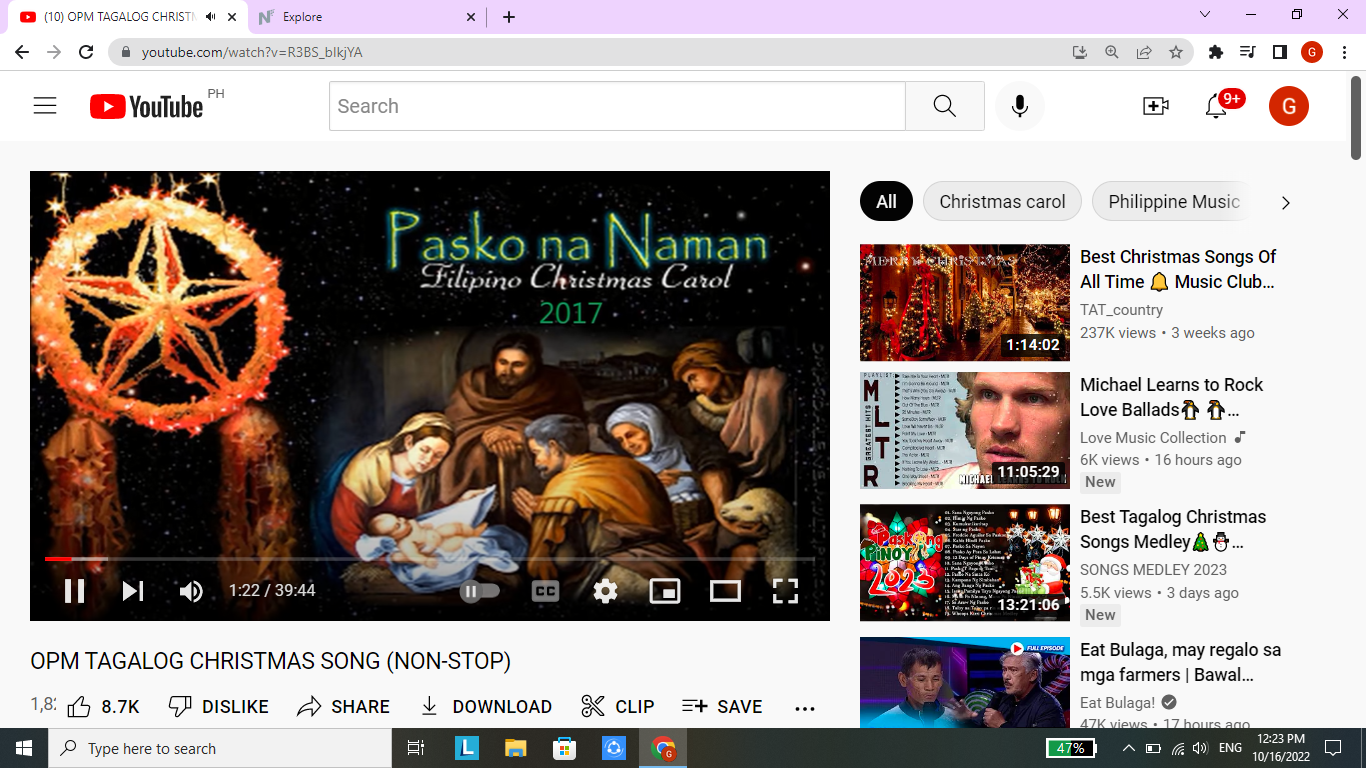Toggle the autoplay switch

click(480, 591)
